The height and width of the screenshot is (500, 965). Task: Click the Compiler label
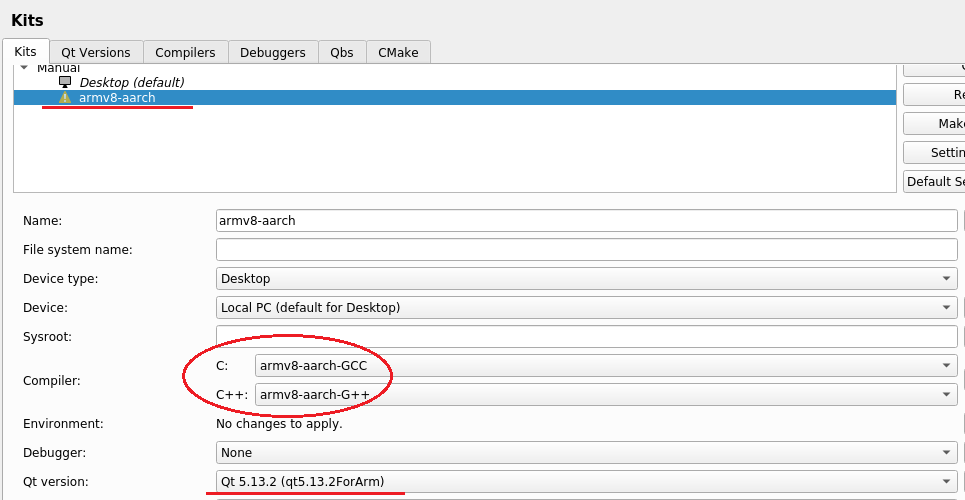(x=52, y=381)
